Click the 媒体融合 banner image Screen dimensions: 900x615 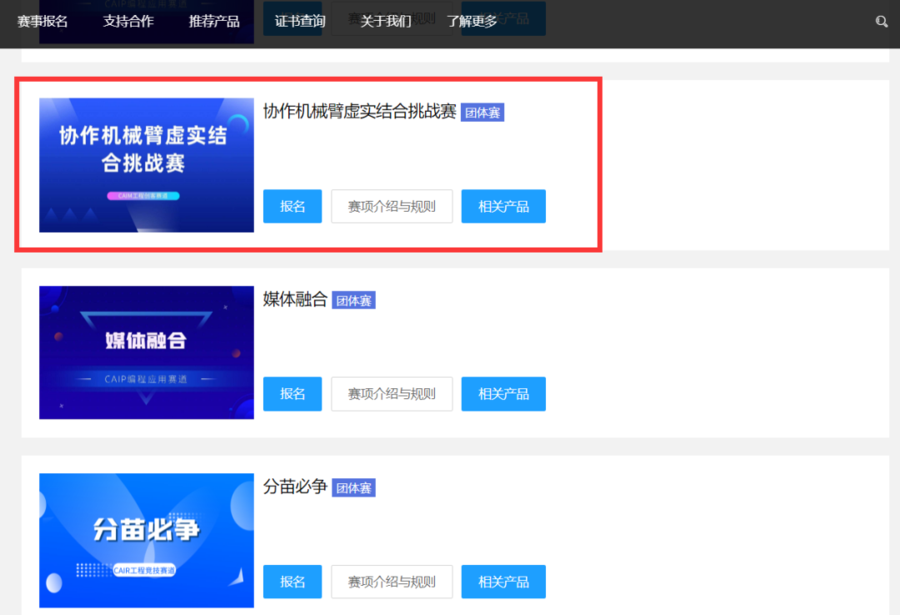pos(145,352)
